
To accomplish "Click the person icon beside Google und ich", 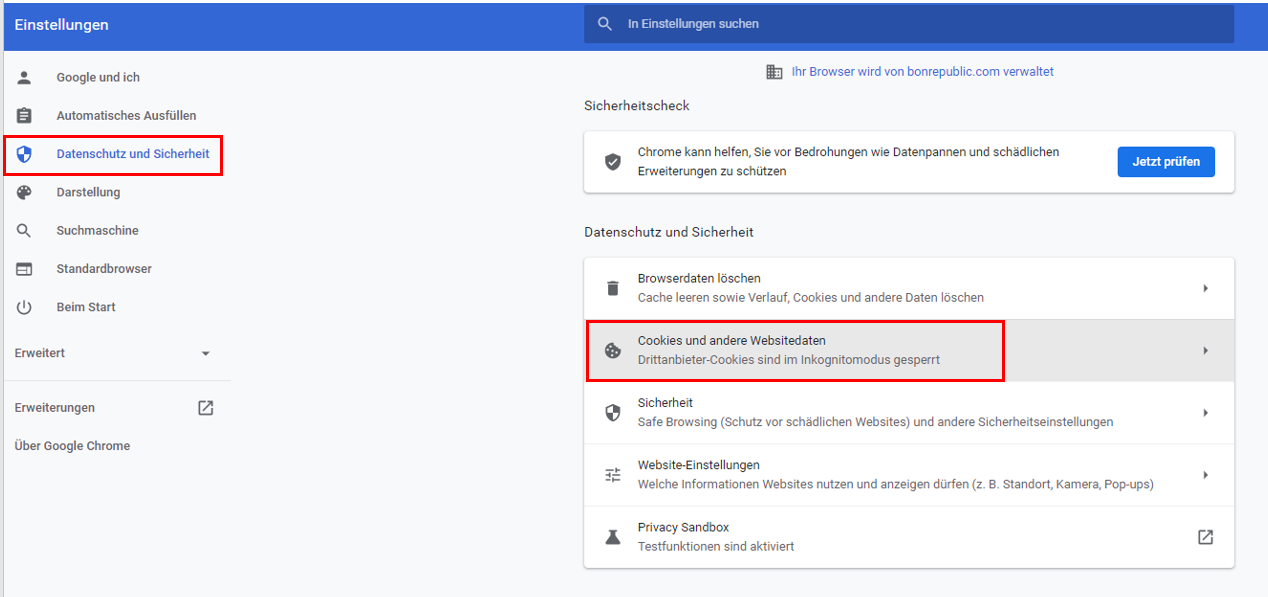I will coord(24,77).
